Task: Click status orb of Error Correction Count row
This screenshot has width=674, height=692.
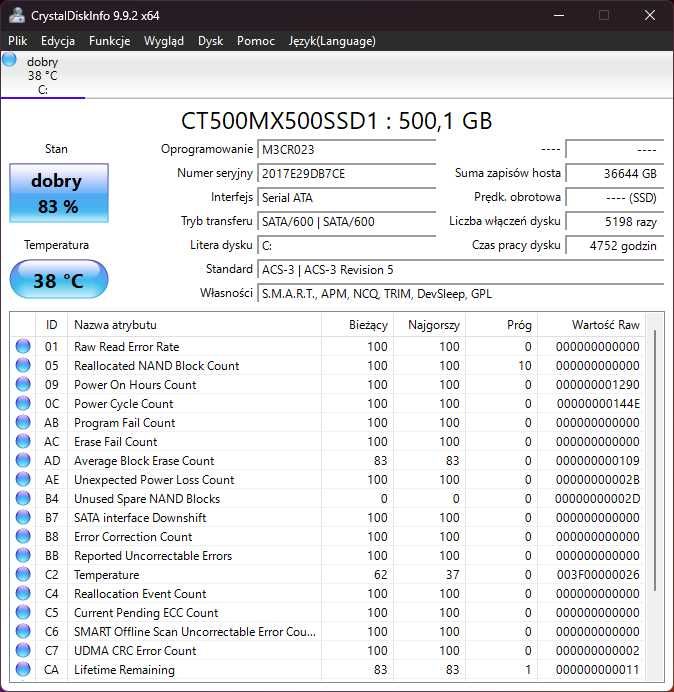Action: click(23, 536)
